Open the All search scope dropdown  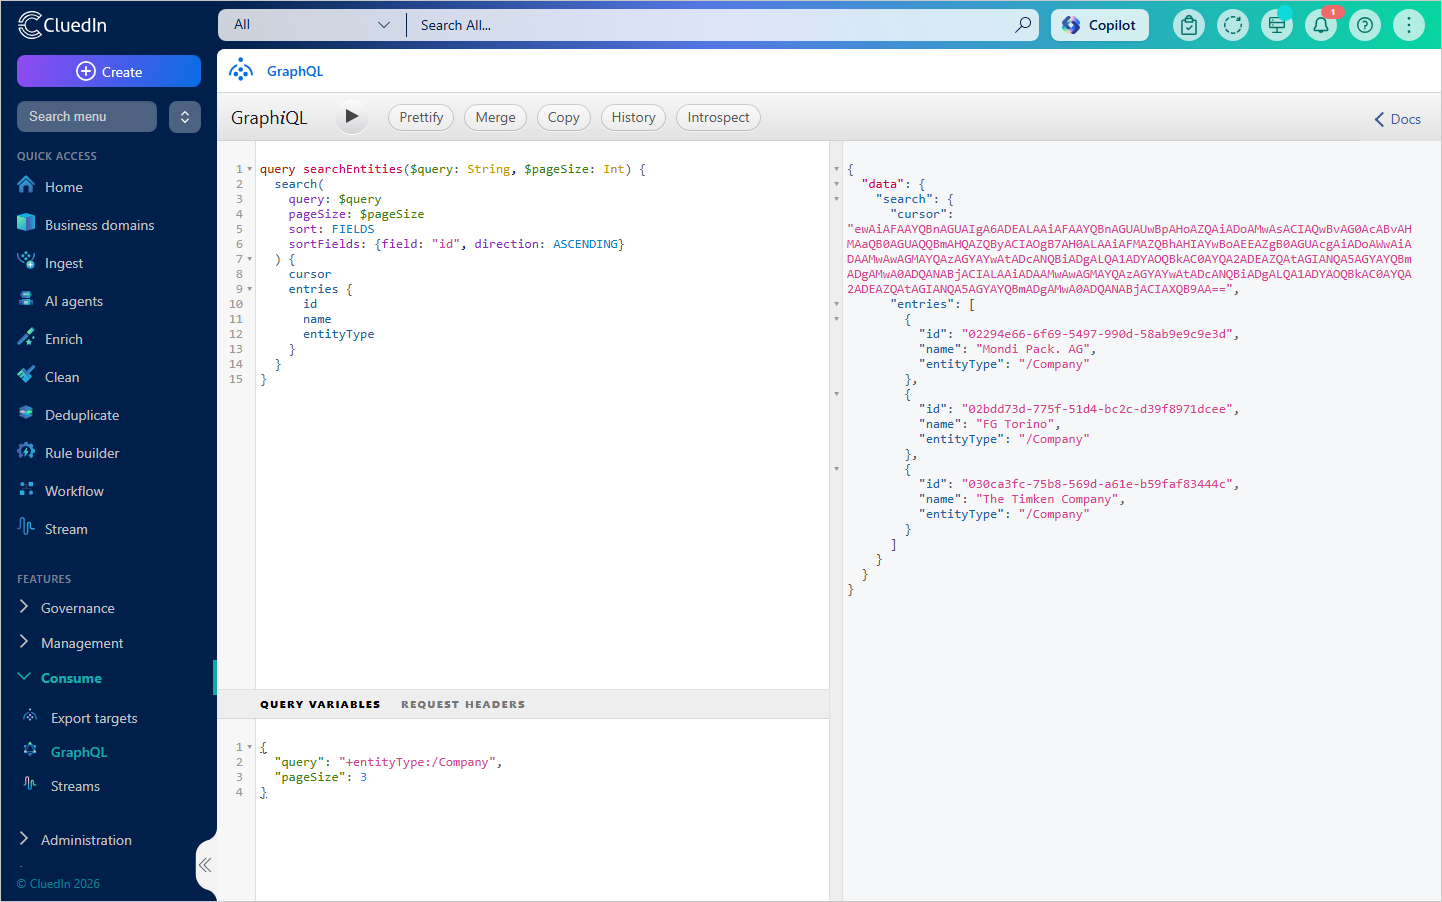pyautogui.click(x=311, y=25)
